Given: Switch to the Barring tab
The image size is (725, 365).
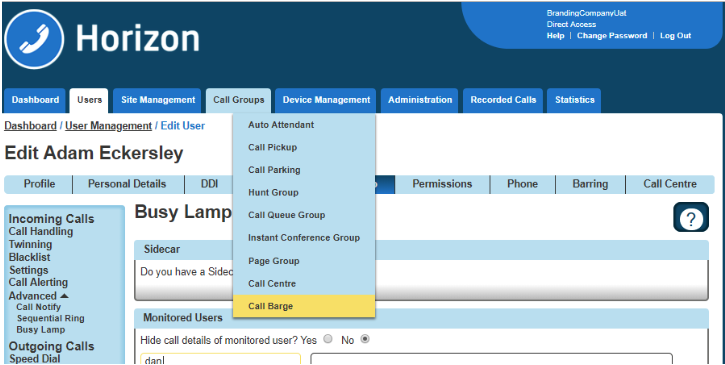Looking at the screenshot, I should 590,184.
